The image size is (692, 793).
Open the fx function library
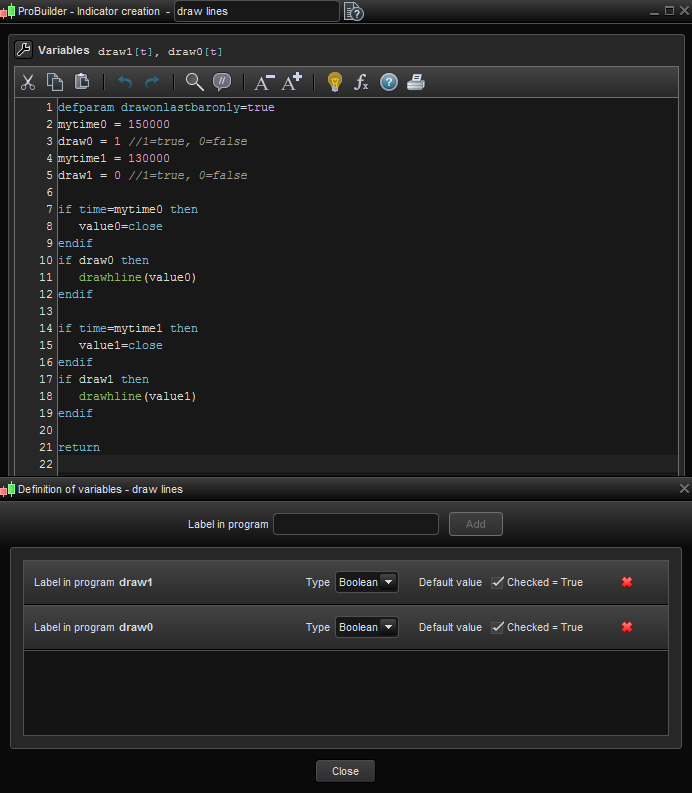coord(362,82)
